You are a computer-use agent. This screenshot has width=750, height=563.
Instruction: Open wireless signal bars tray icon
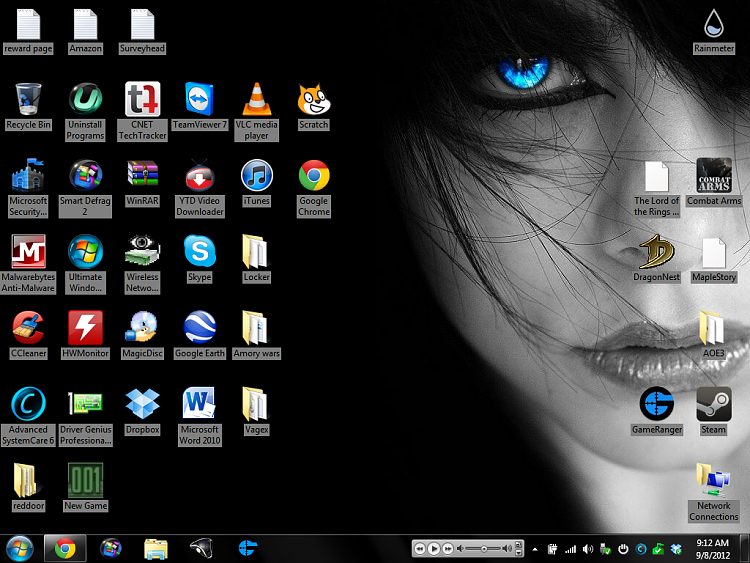click(570, 549)
